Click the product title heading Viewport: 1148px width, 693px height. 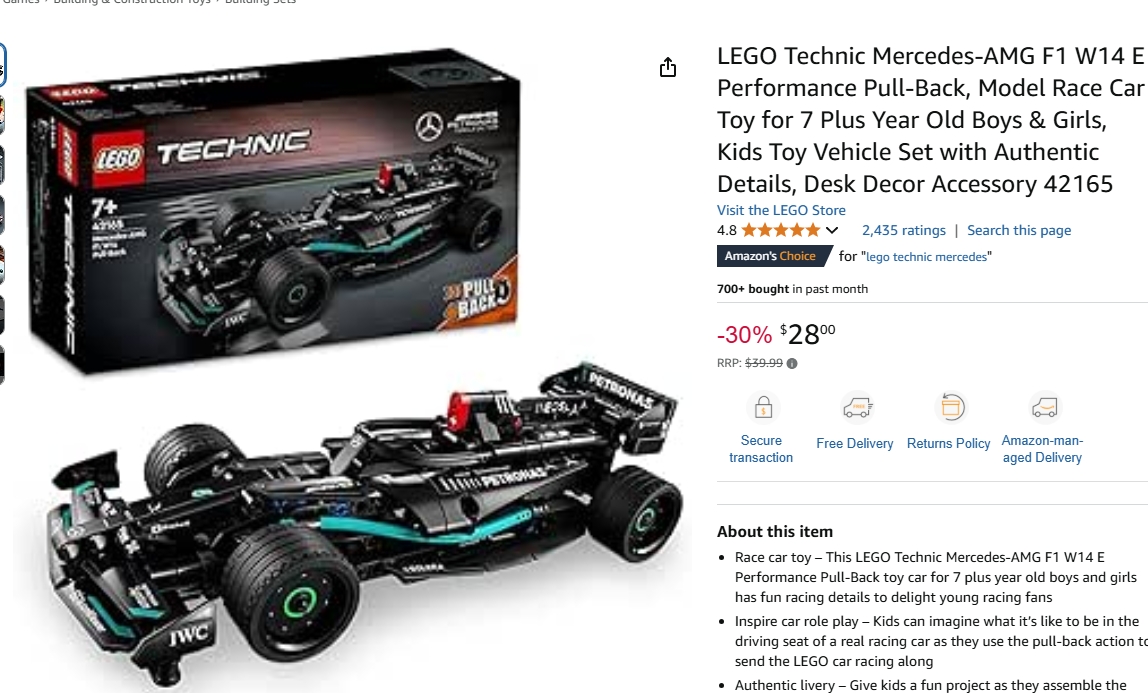click(931, 119)
